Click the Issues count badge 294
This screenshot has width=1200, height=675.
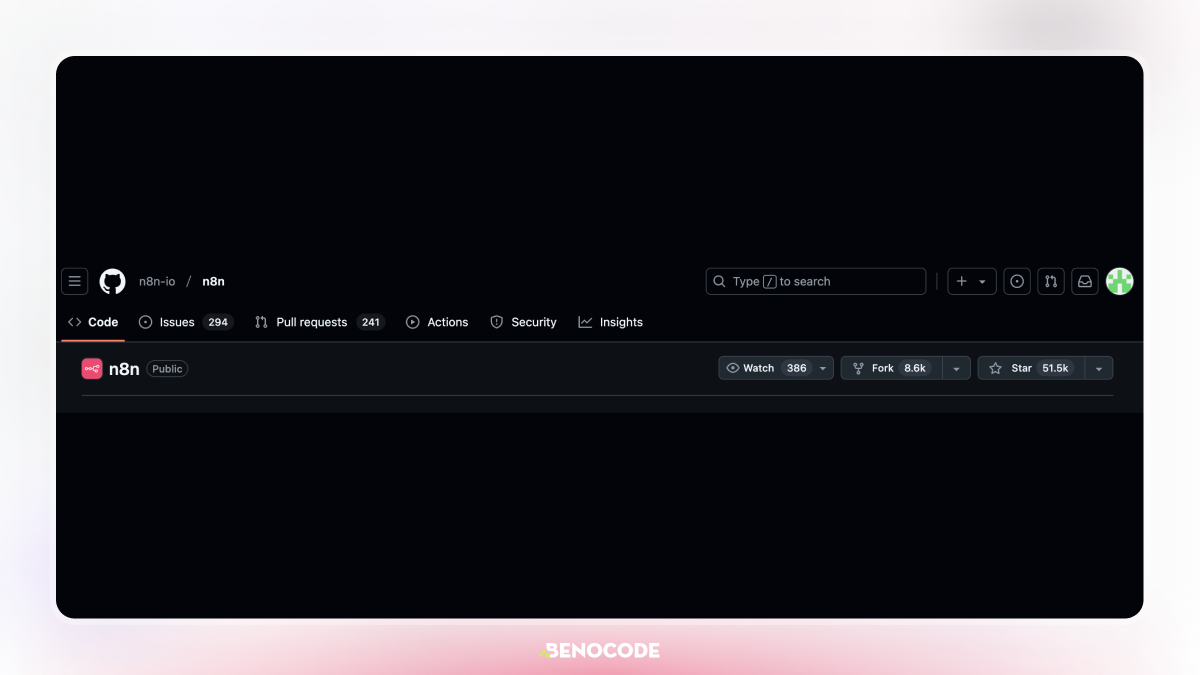(218, 322)
